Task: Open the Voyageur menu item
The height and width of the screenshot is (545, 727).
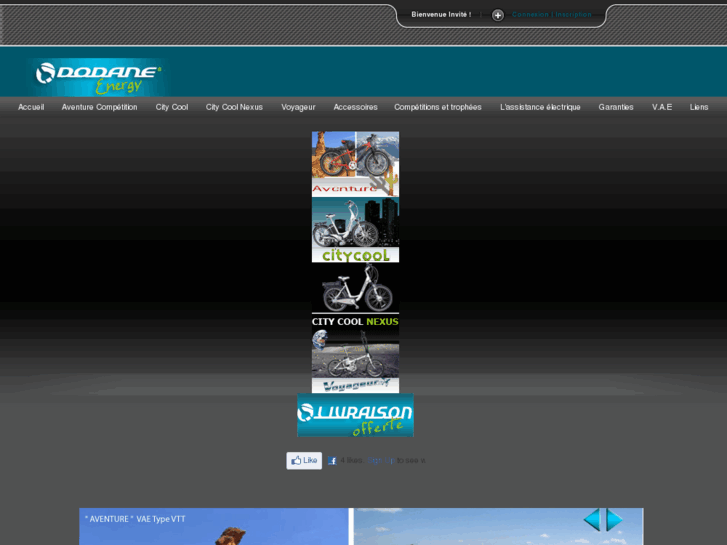Action: click(x=298, y=107)
